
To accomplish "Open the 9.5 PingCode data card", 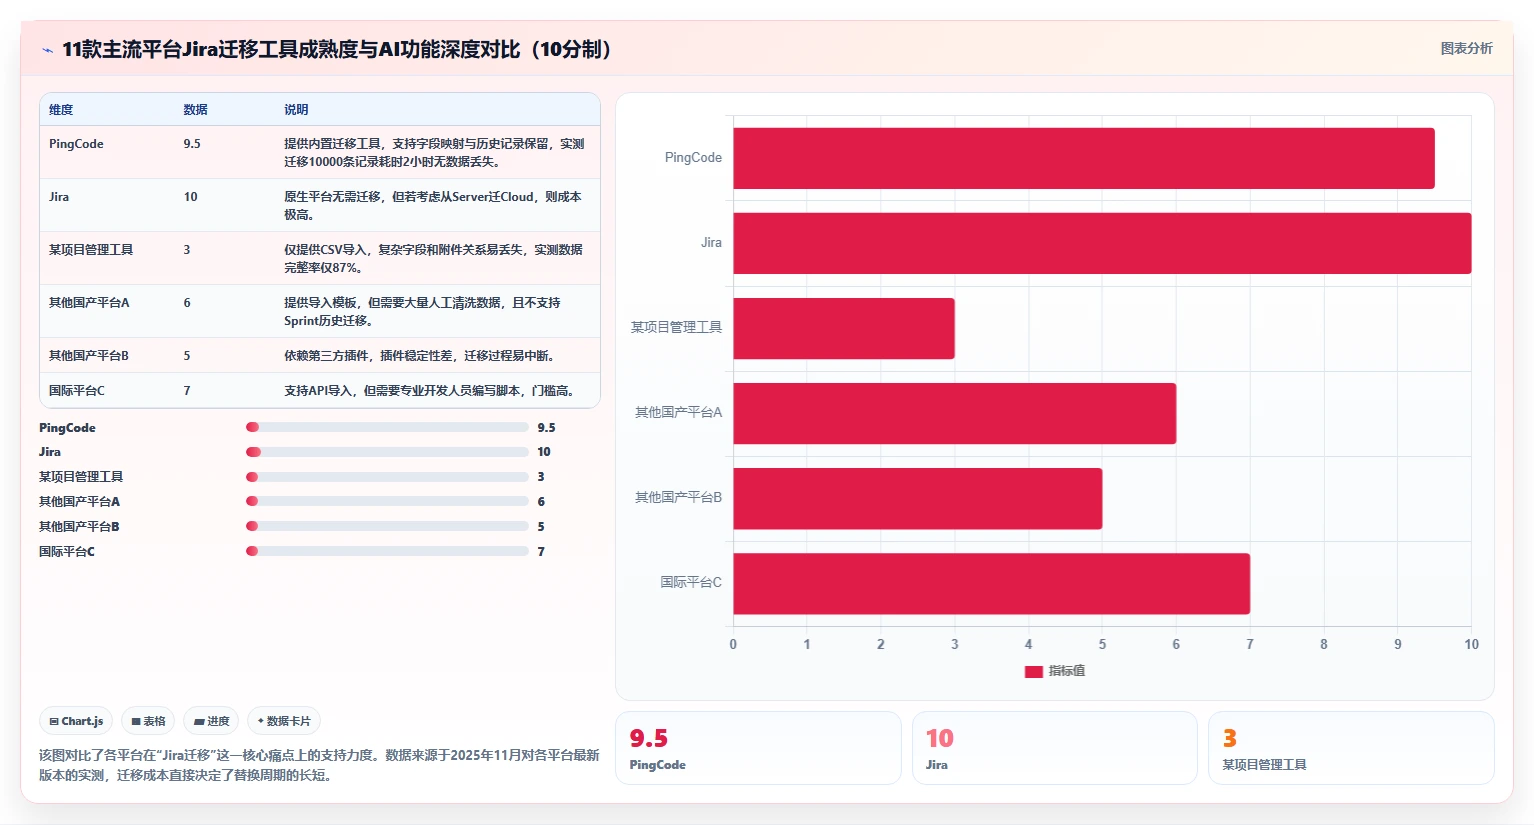I will click(x=758, y=748).
